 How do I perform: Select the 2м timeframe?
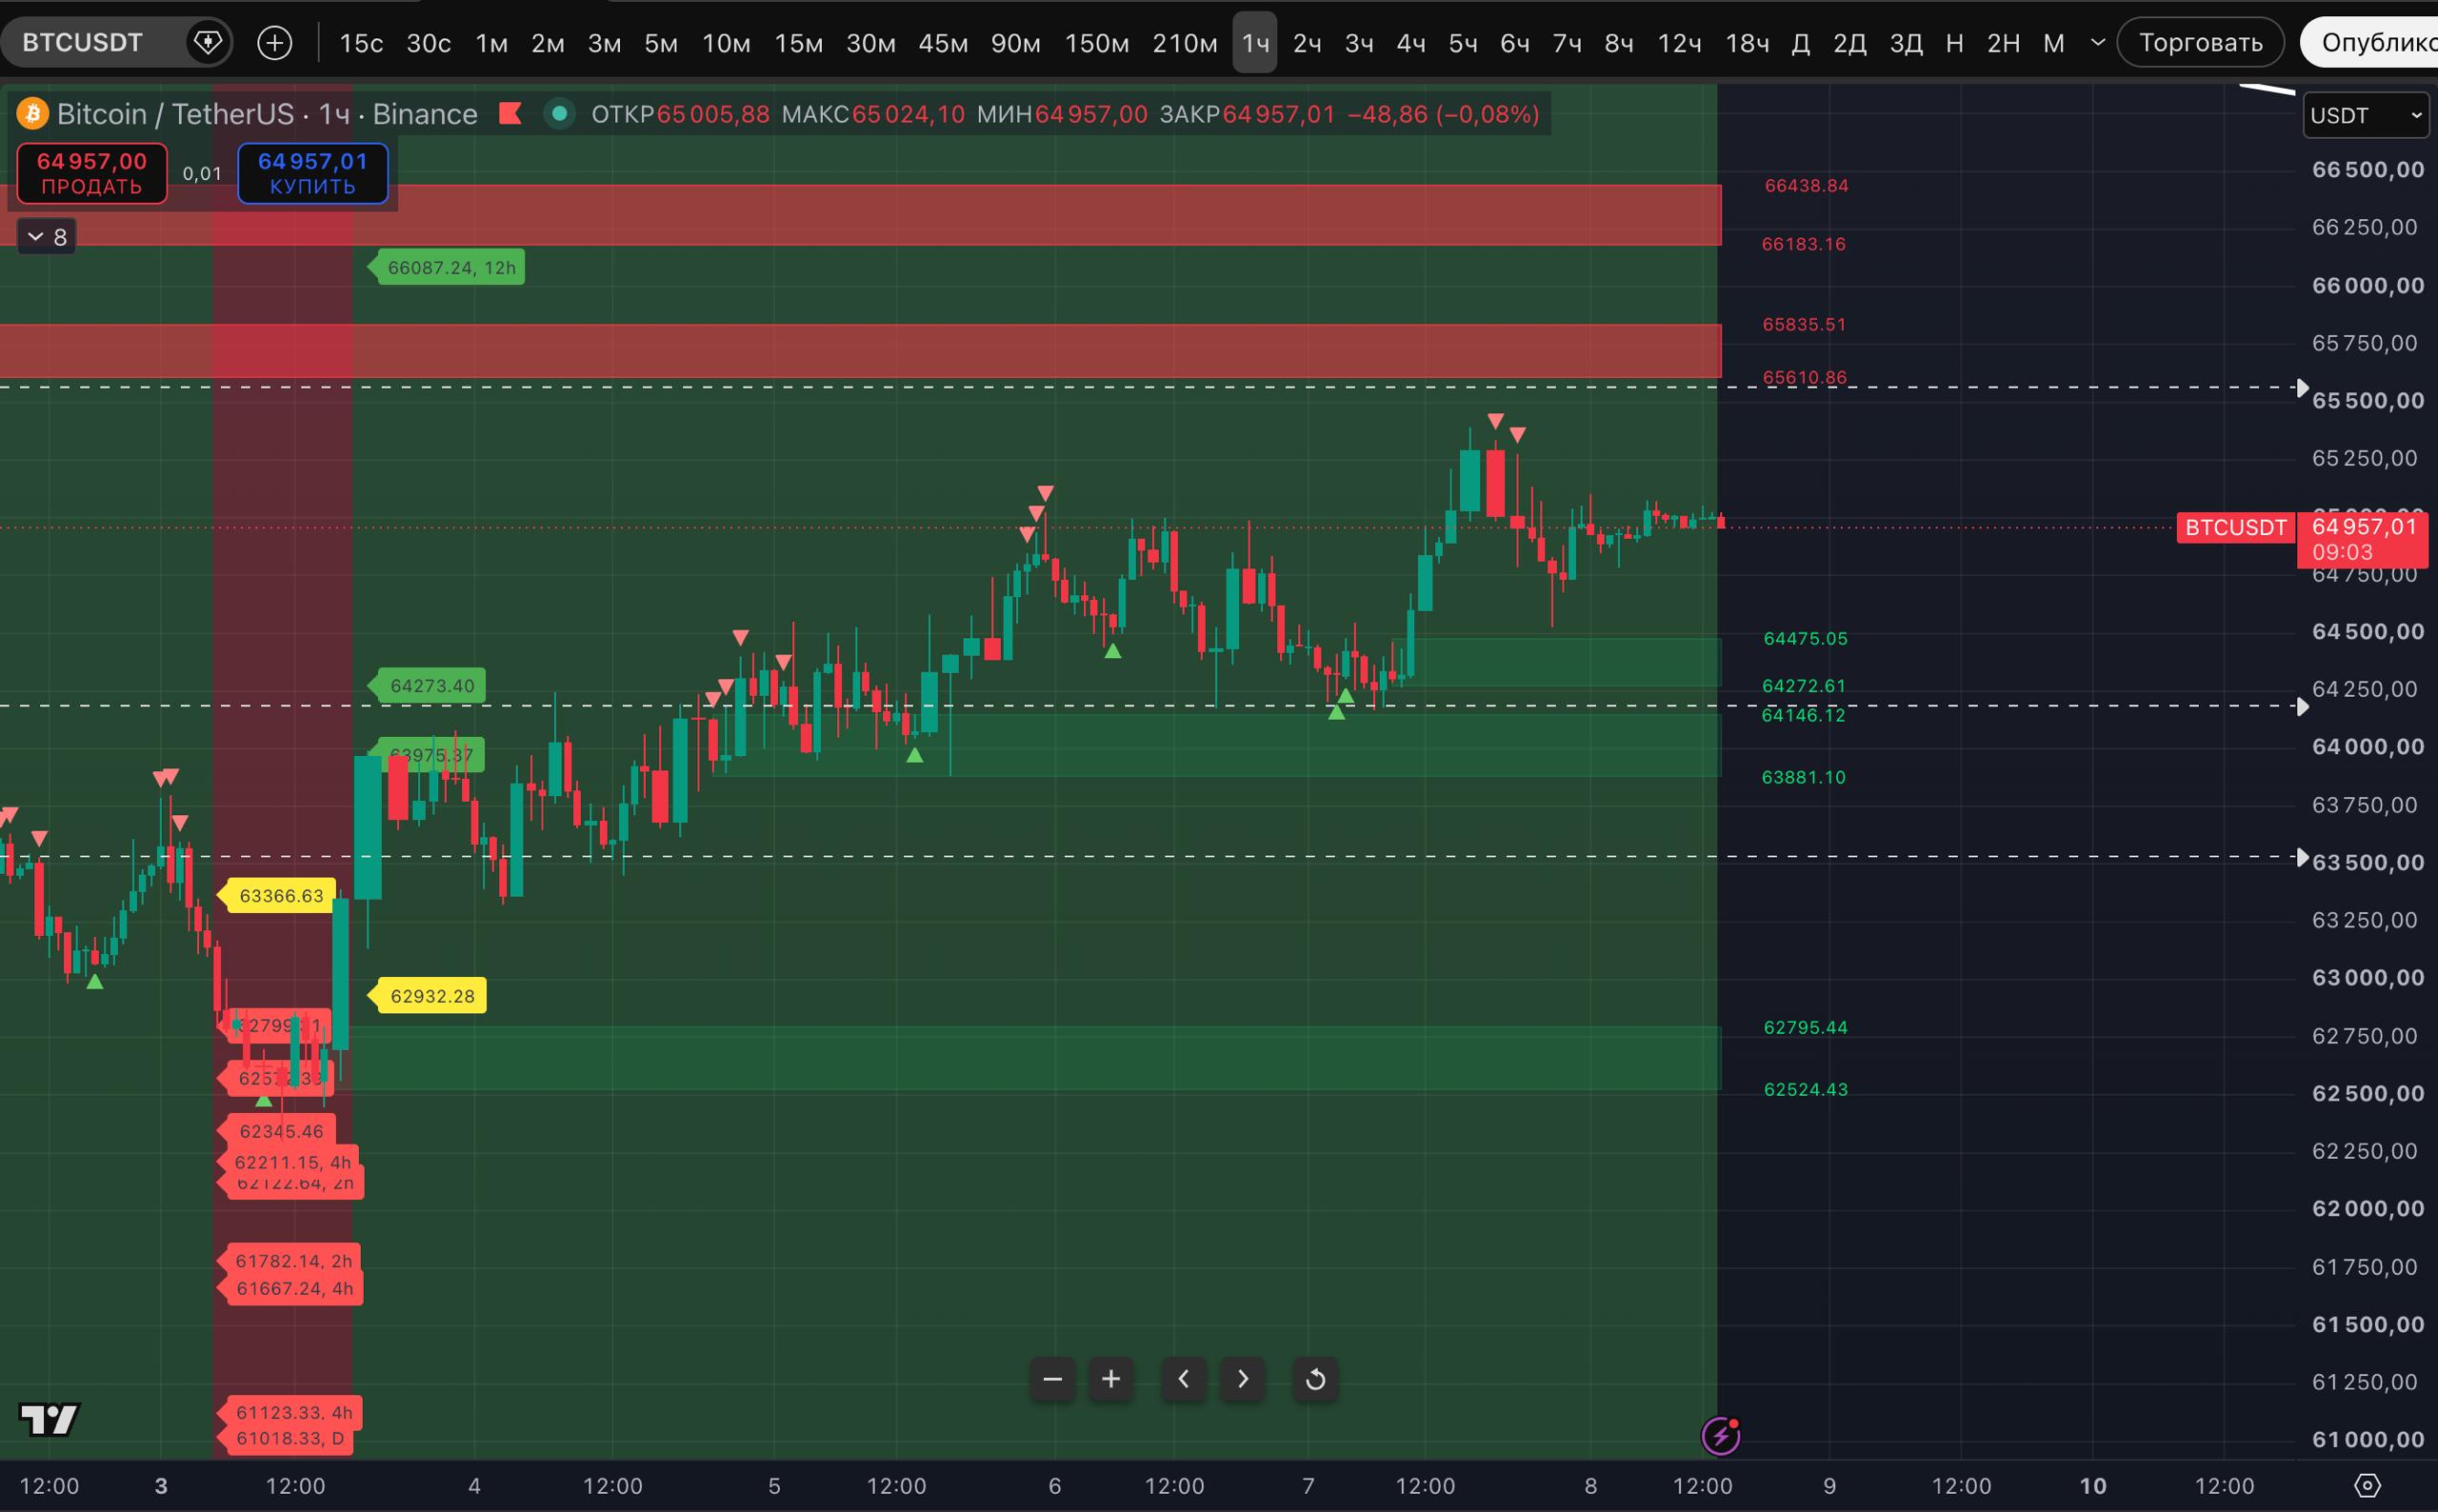(x=547, y=43)
